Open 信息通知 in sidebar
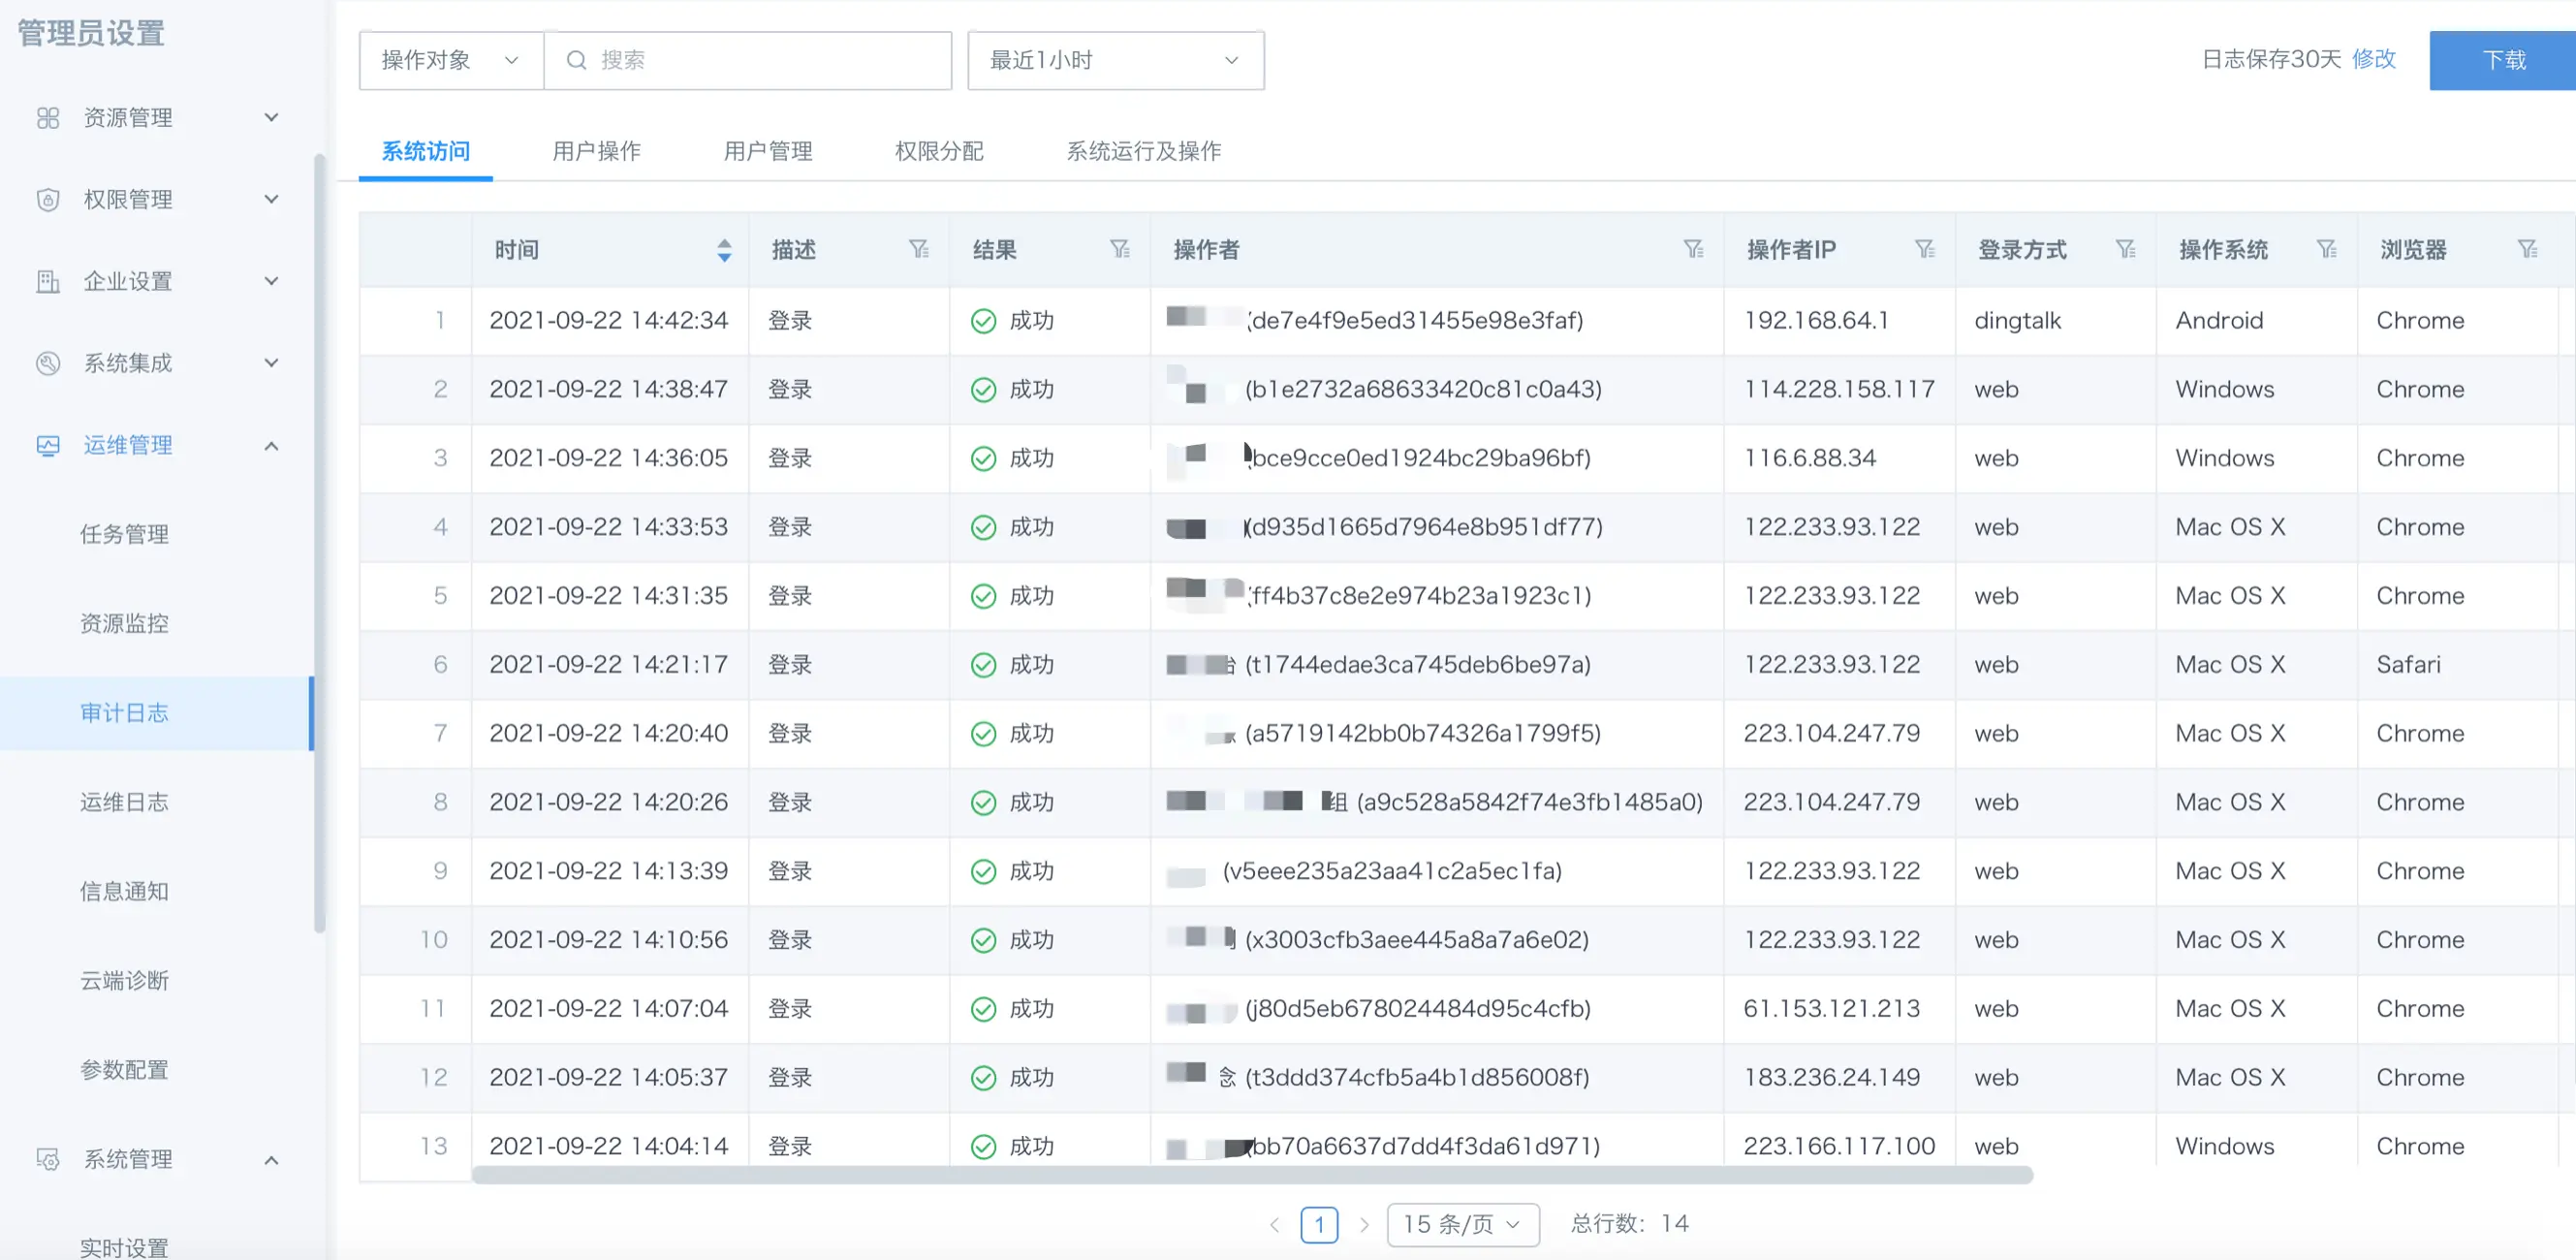Viewport: 2576px width, 1260px height. [125, 892]
